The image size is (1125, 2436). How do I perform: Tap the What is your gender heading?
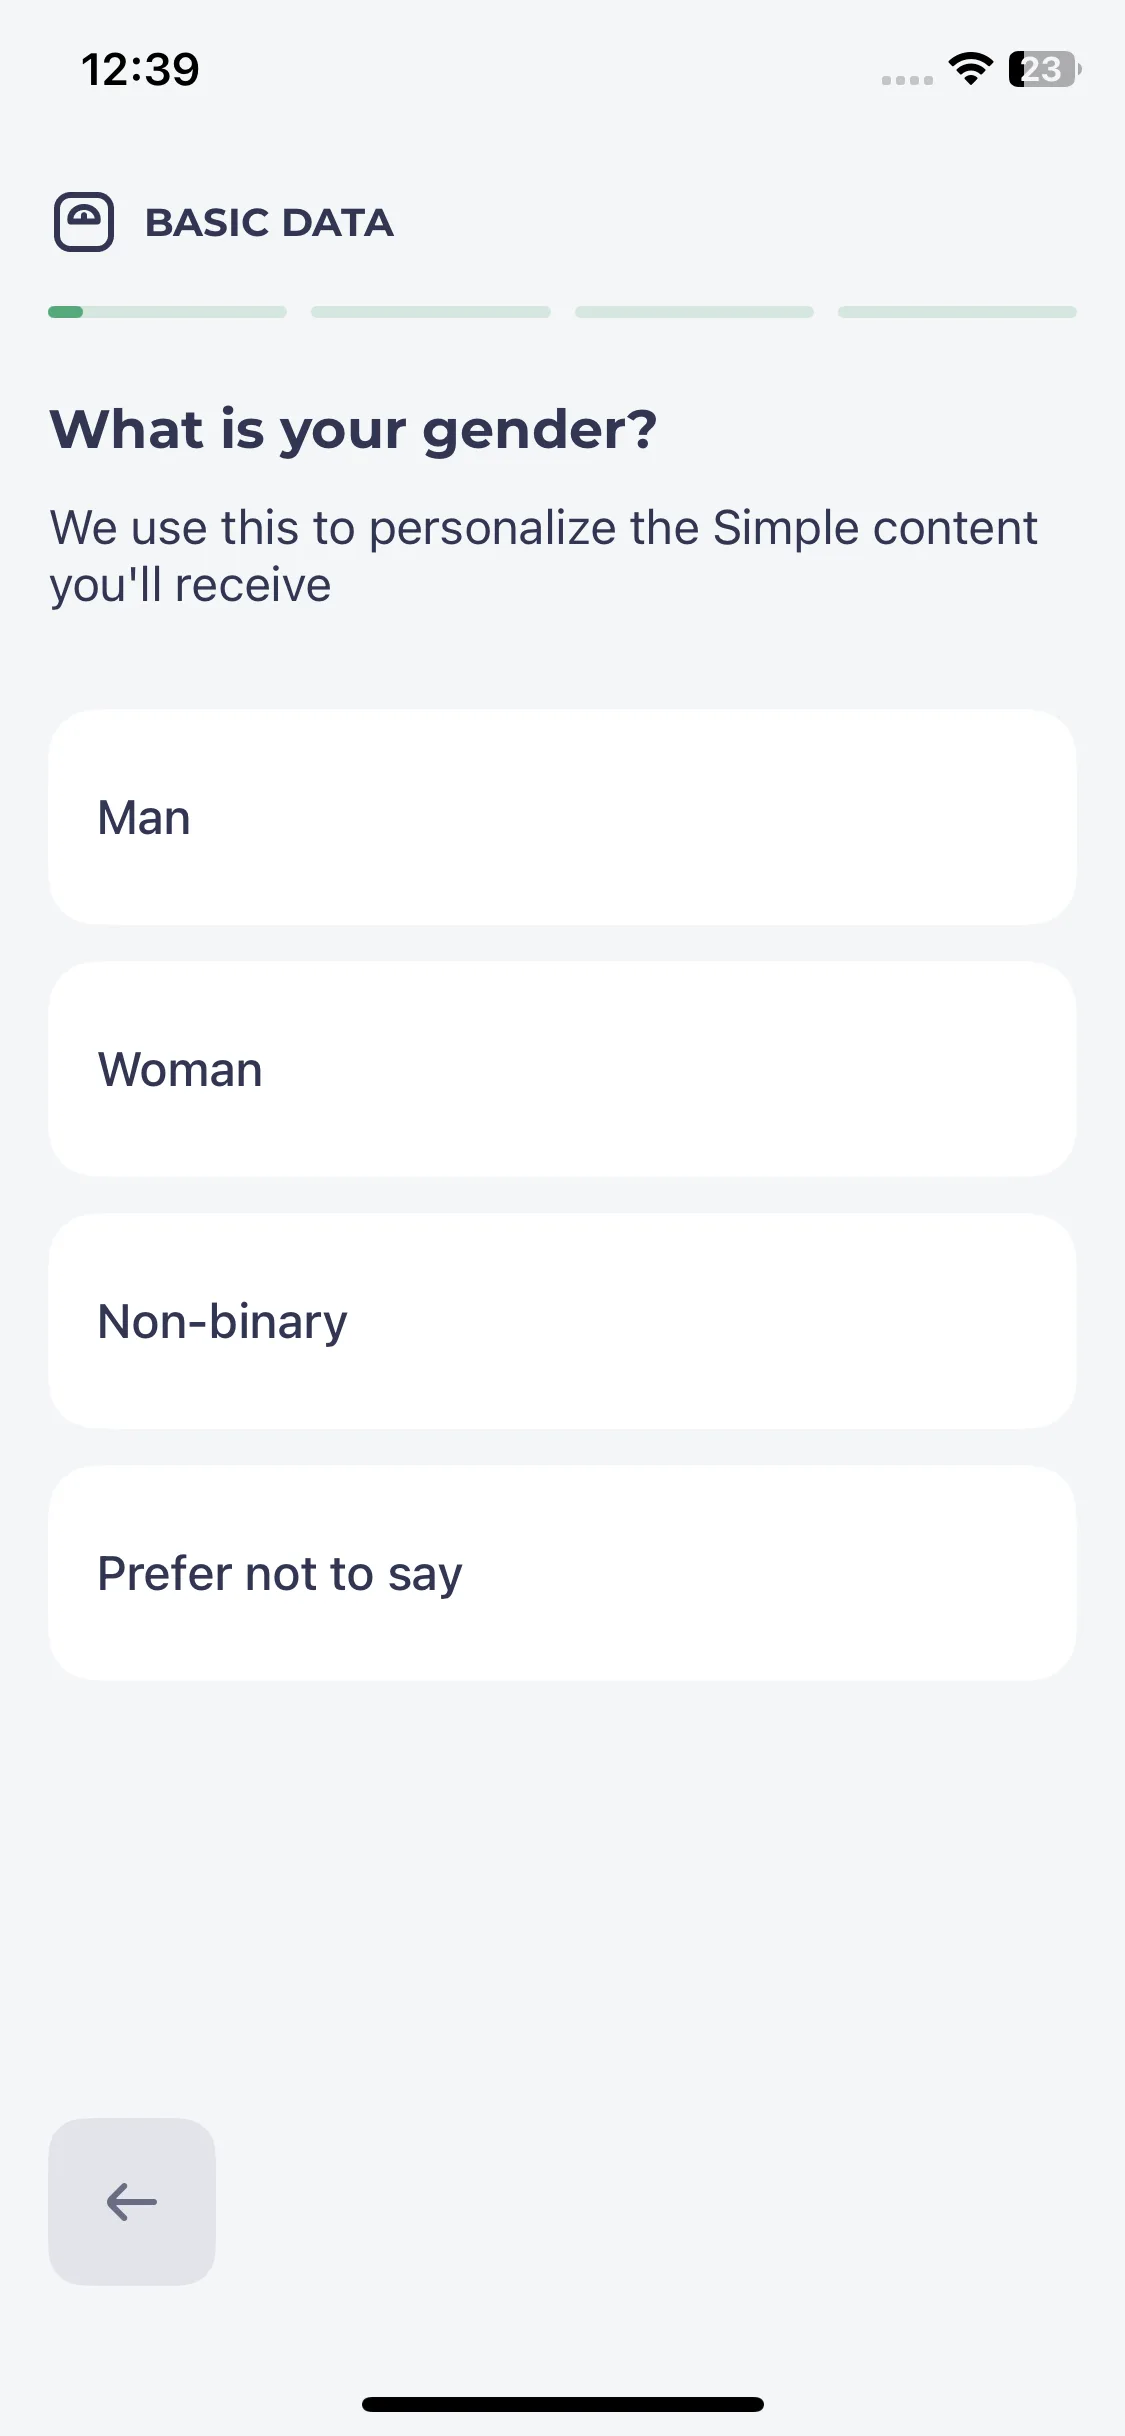point(354,431)
